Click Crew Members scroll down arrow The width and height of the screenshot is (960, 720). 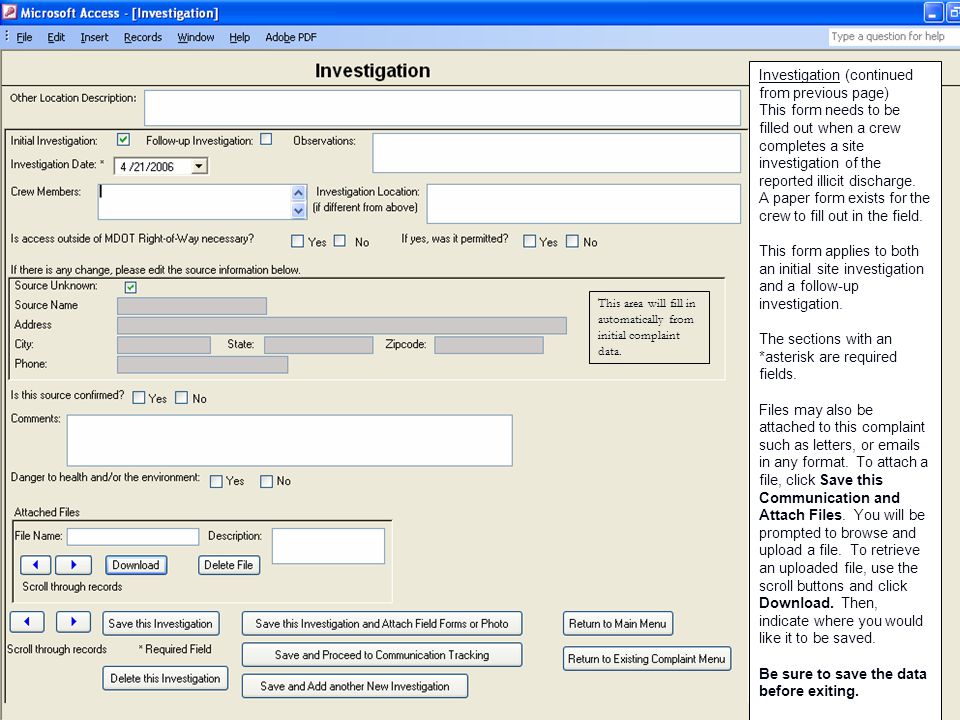298,210
